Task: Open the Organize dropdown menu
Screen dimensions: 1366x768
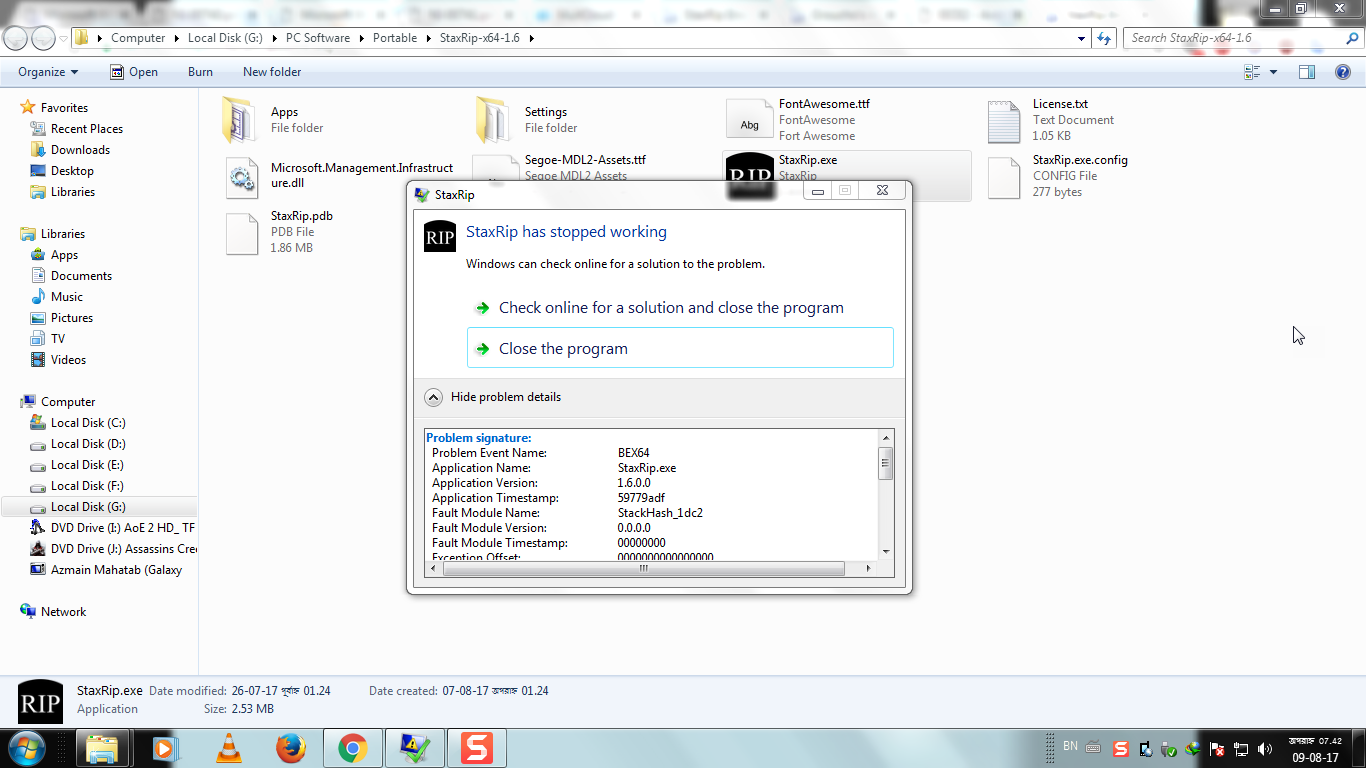Action: (x=48, y=72)
